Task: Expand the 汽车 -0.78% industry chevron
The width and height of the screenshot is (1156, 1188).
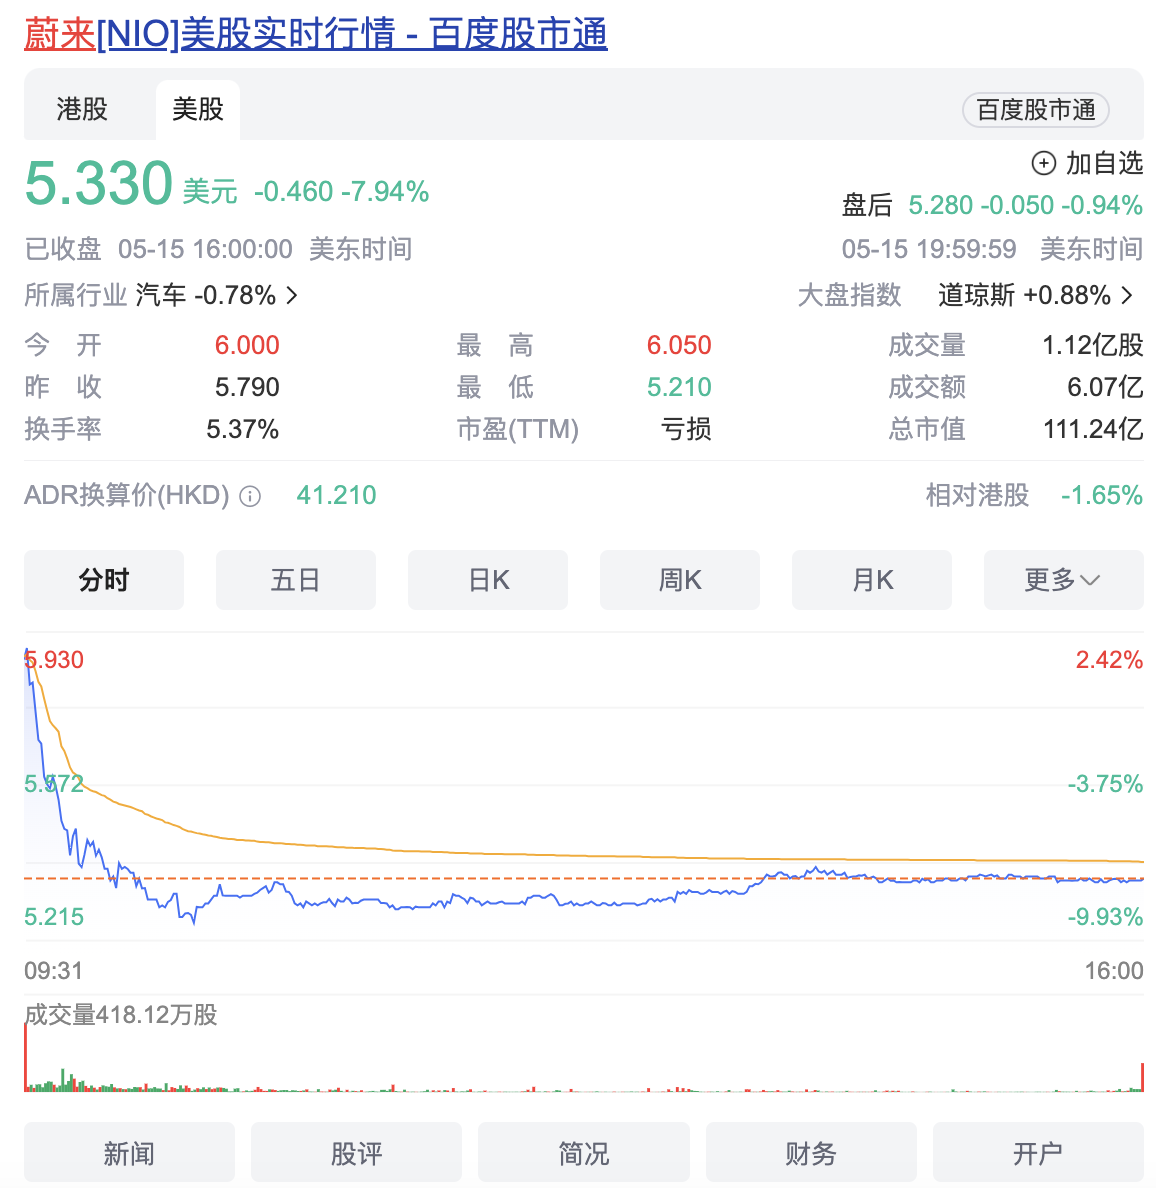Action: (292, 295)
